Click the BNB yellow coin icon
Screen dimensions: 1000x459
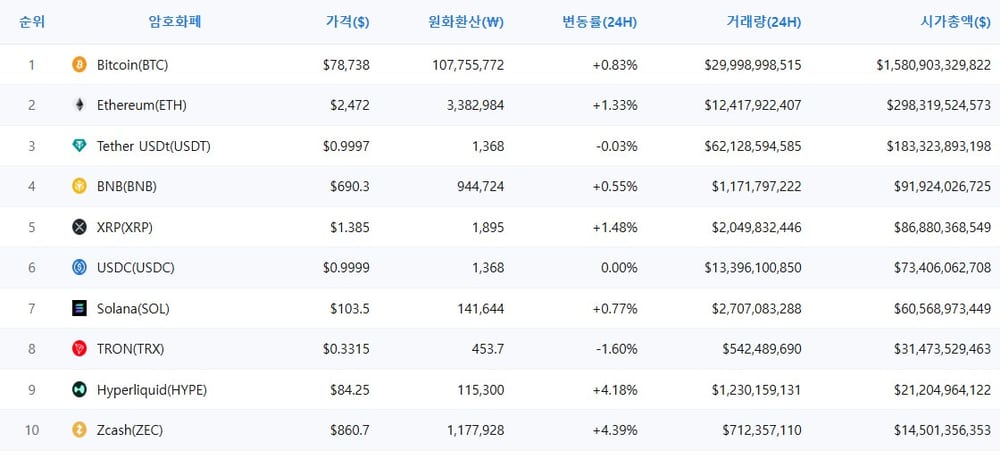click(79, 186)
